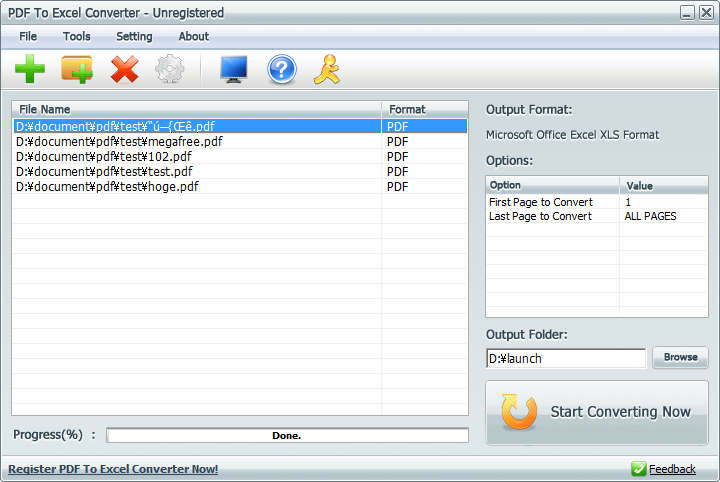Click the red X Remove File icon
The image size is (720, 482).
pos(124,69)
